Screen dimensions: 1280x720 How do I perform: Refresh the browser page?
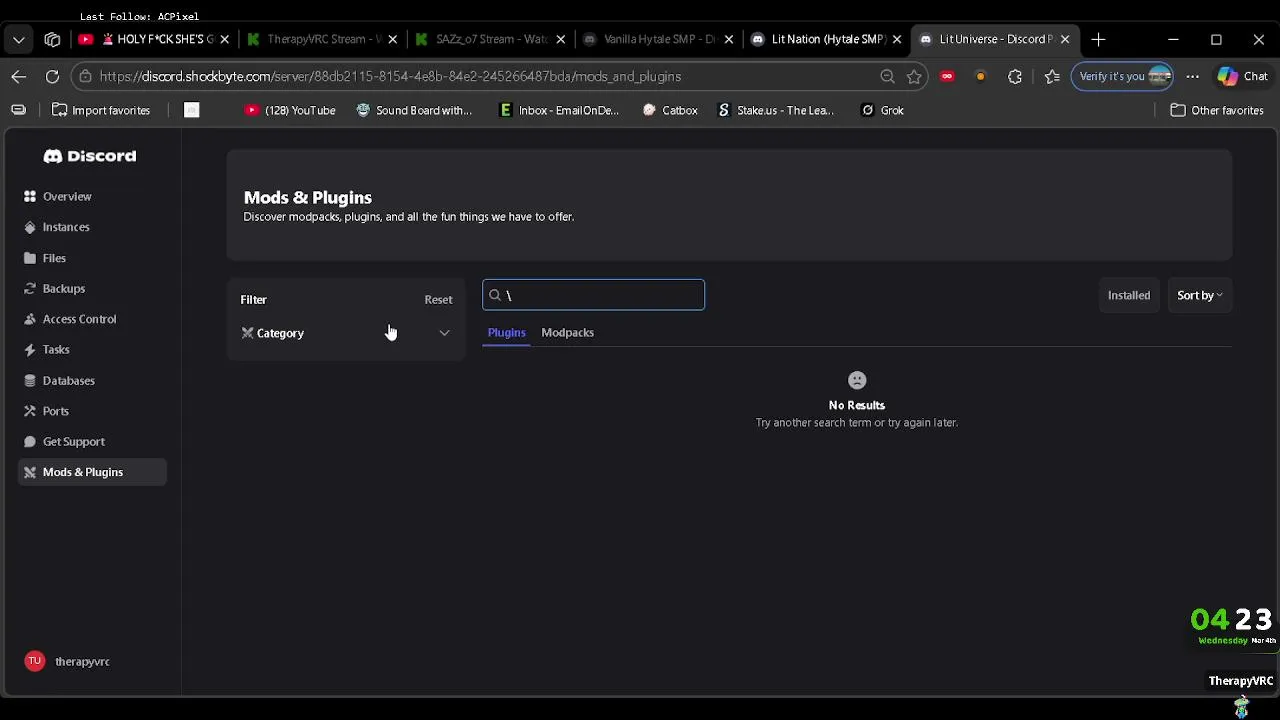[52, 76]
